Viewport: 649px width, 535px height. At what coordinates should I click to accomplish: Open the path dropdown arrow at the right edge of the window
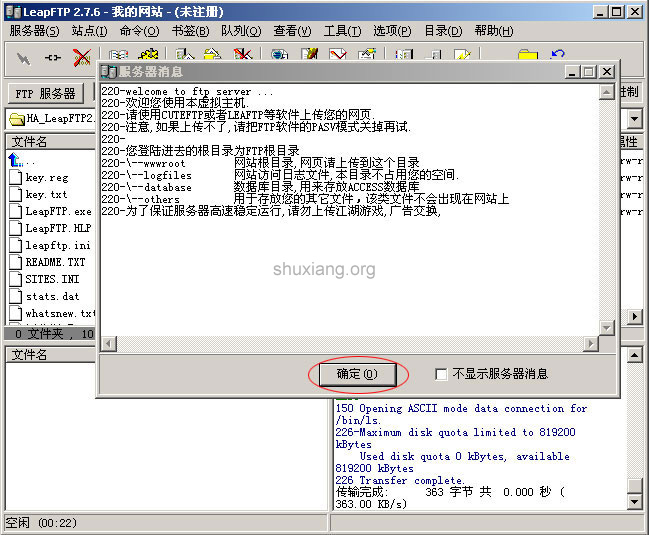point(634,119)
